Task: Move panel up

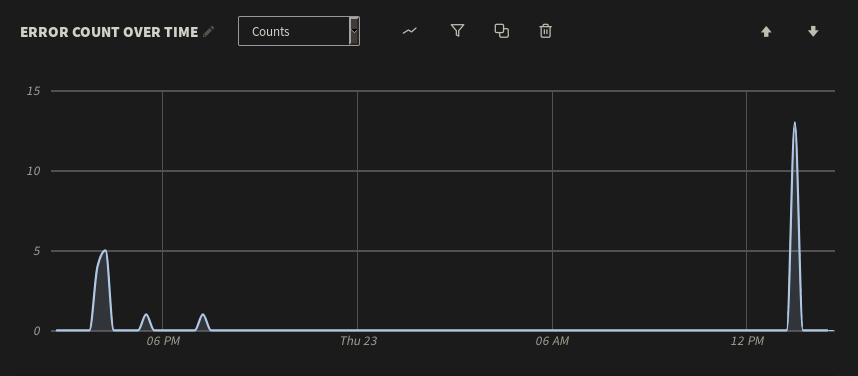Action: point(766,32)
